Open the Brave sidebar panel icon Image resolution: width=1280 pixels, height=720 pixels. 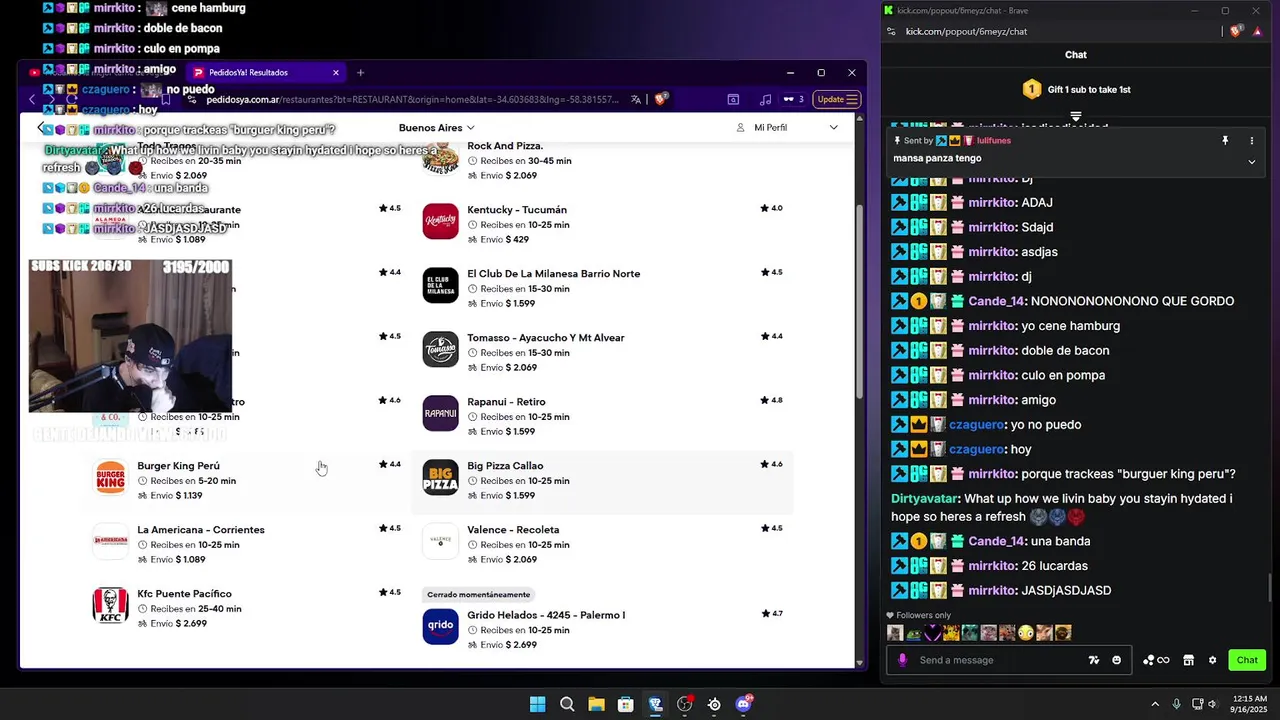[733, 99]
